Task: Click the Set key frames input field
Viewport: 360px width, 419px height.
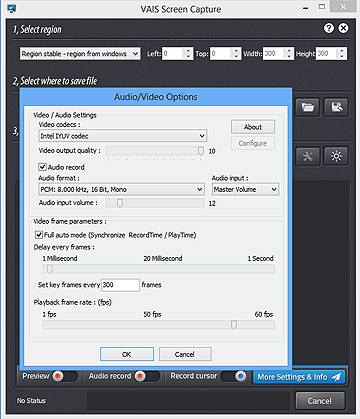Action: click(120, 285)
